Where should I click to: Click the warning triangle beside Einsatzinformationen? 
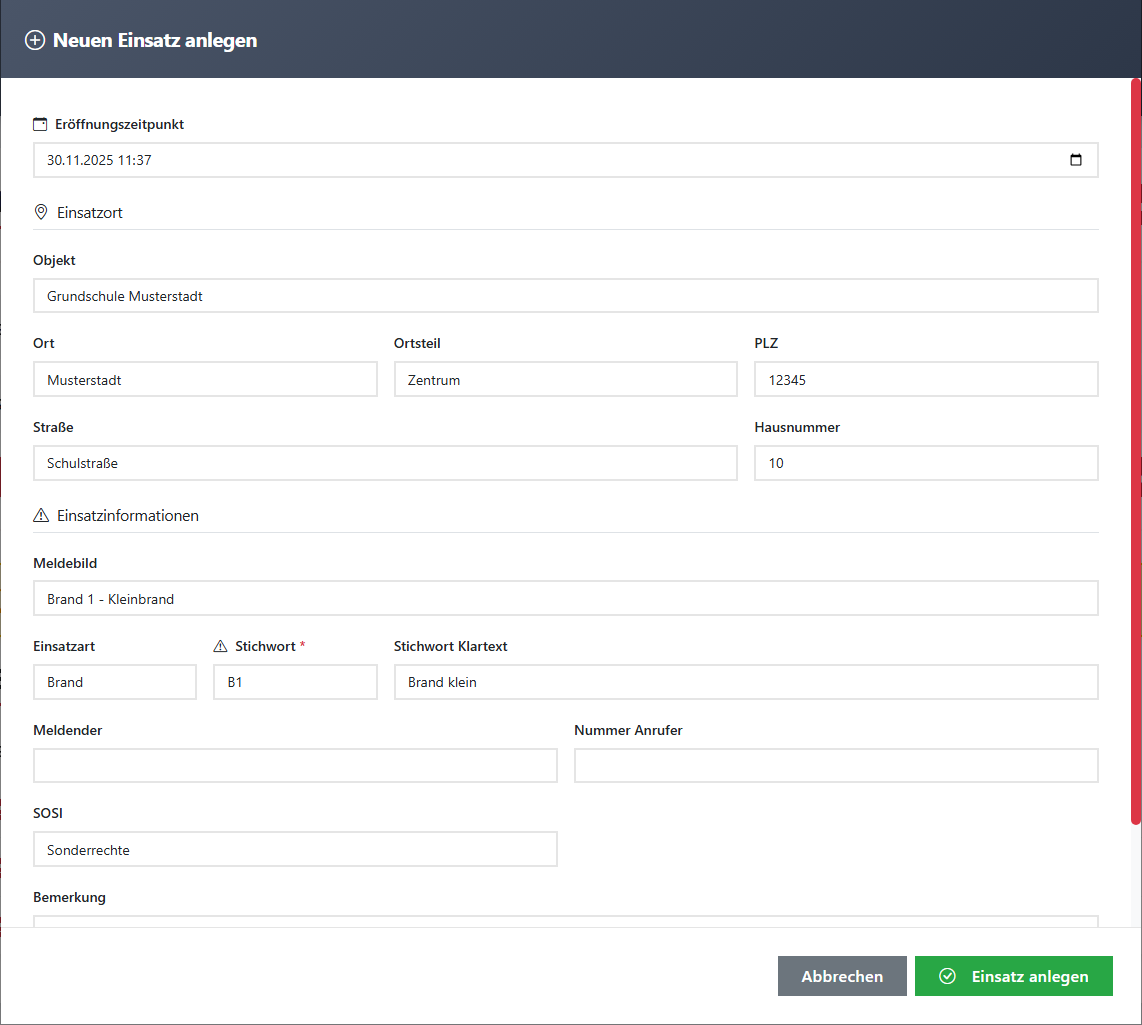click(41, 516)
